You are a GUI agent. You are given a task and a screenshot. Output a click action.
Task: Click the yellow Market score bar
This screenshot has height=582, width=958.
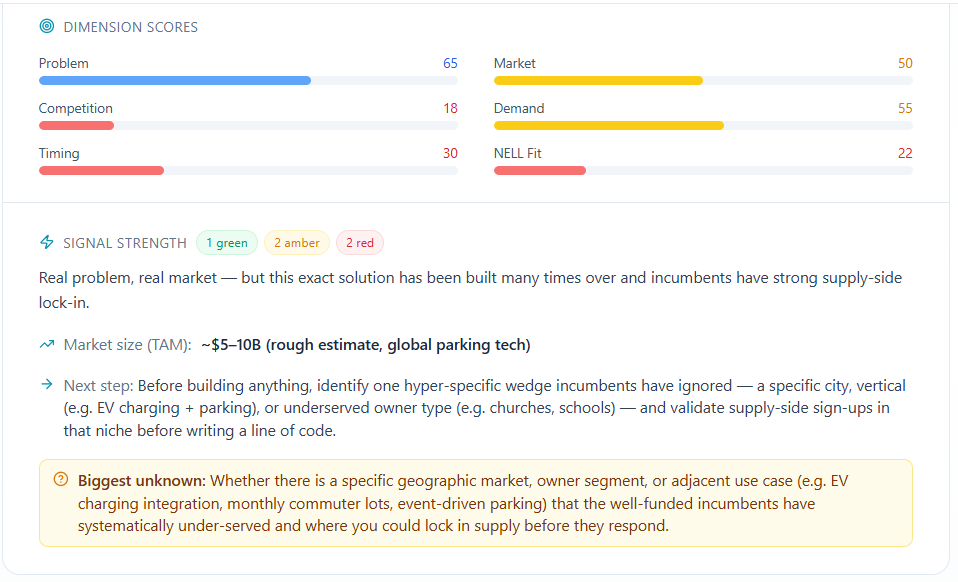point(598,81)
